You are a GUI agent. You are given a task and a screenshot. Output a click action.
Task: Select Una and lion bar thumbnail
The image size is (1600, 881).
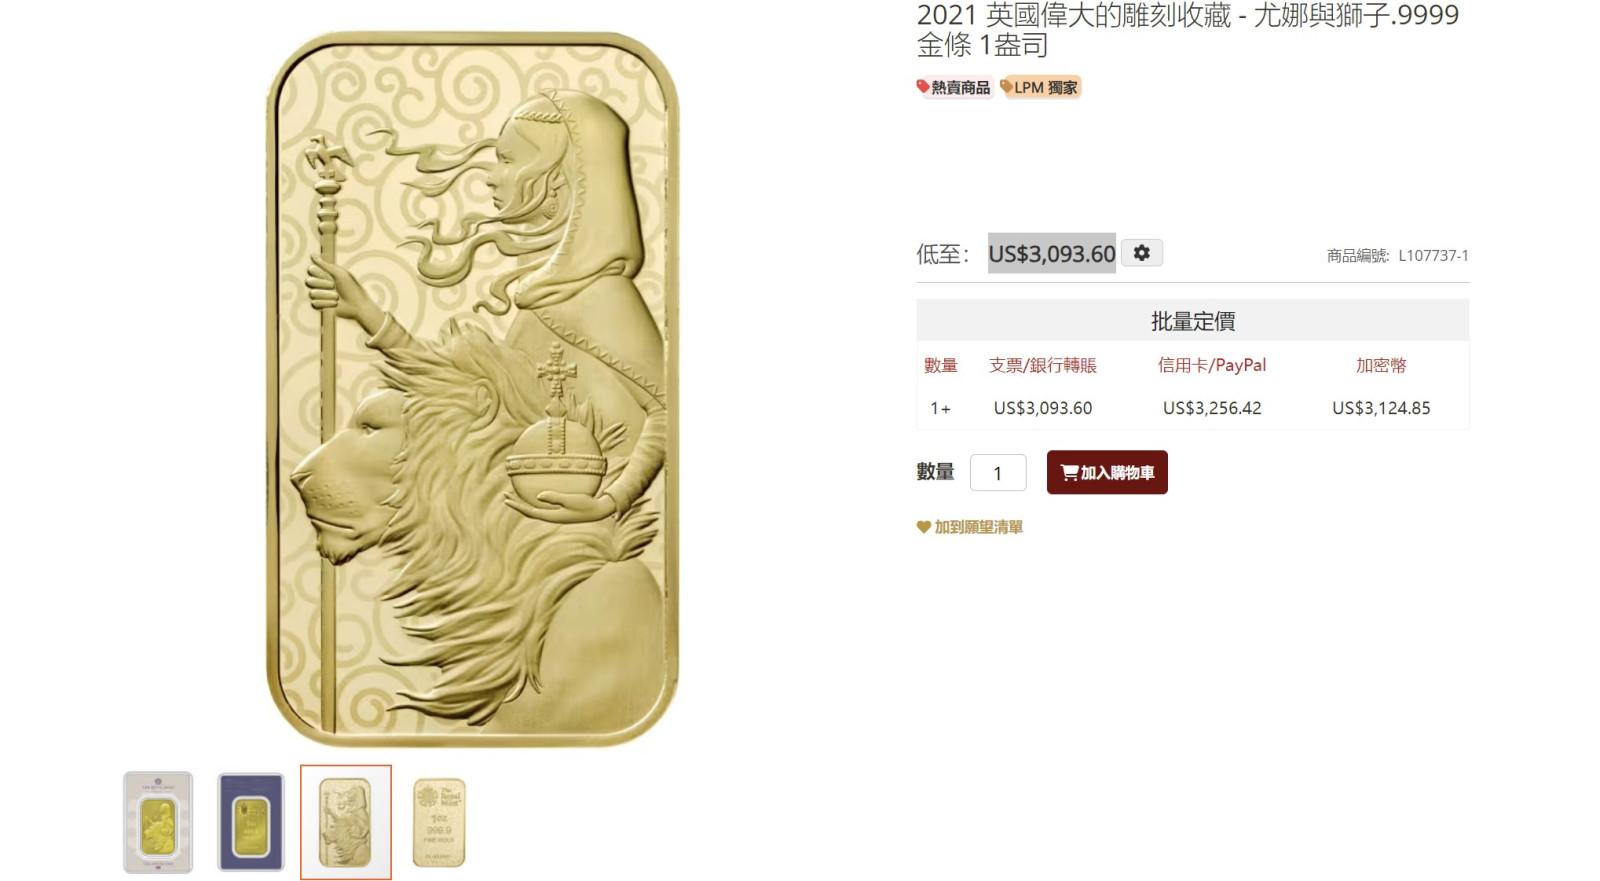(x=345, y=822)
